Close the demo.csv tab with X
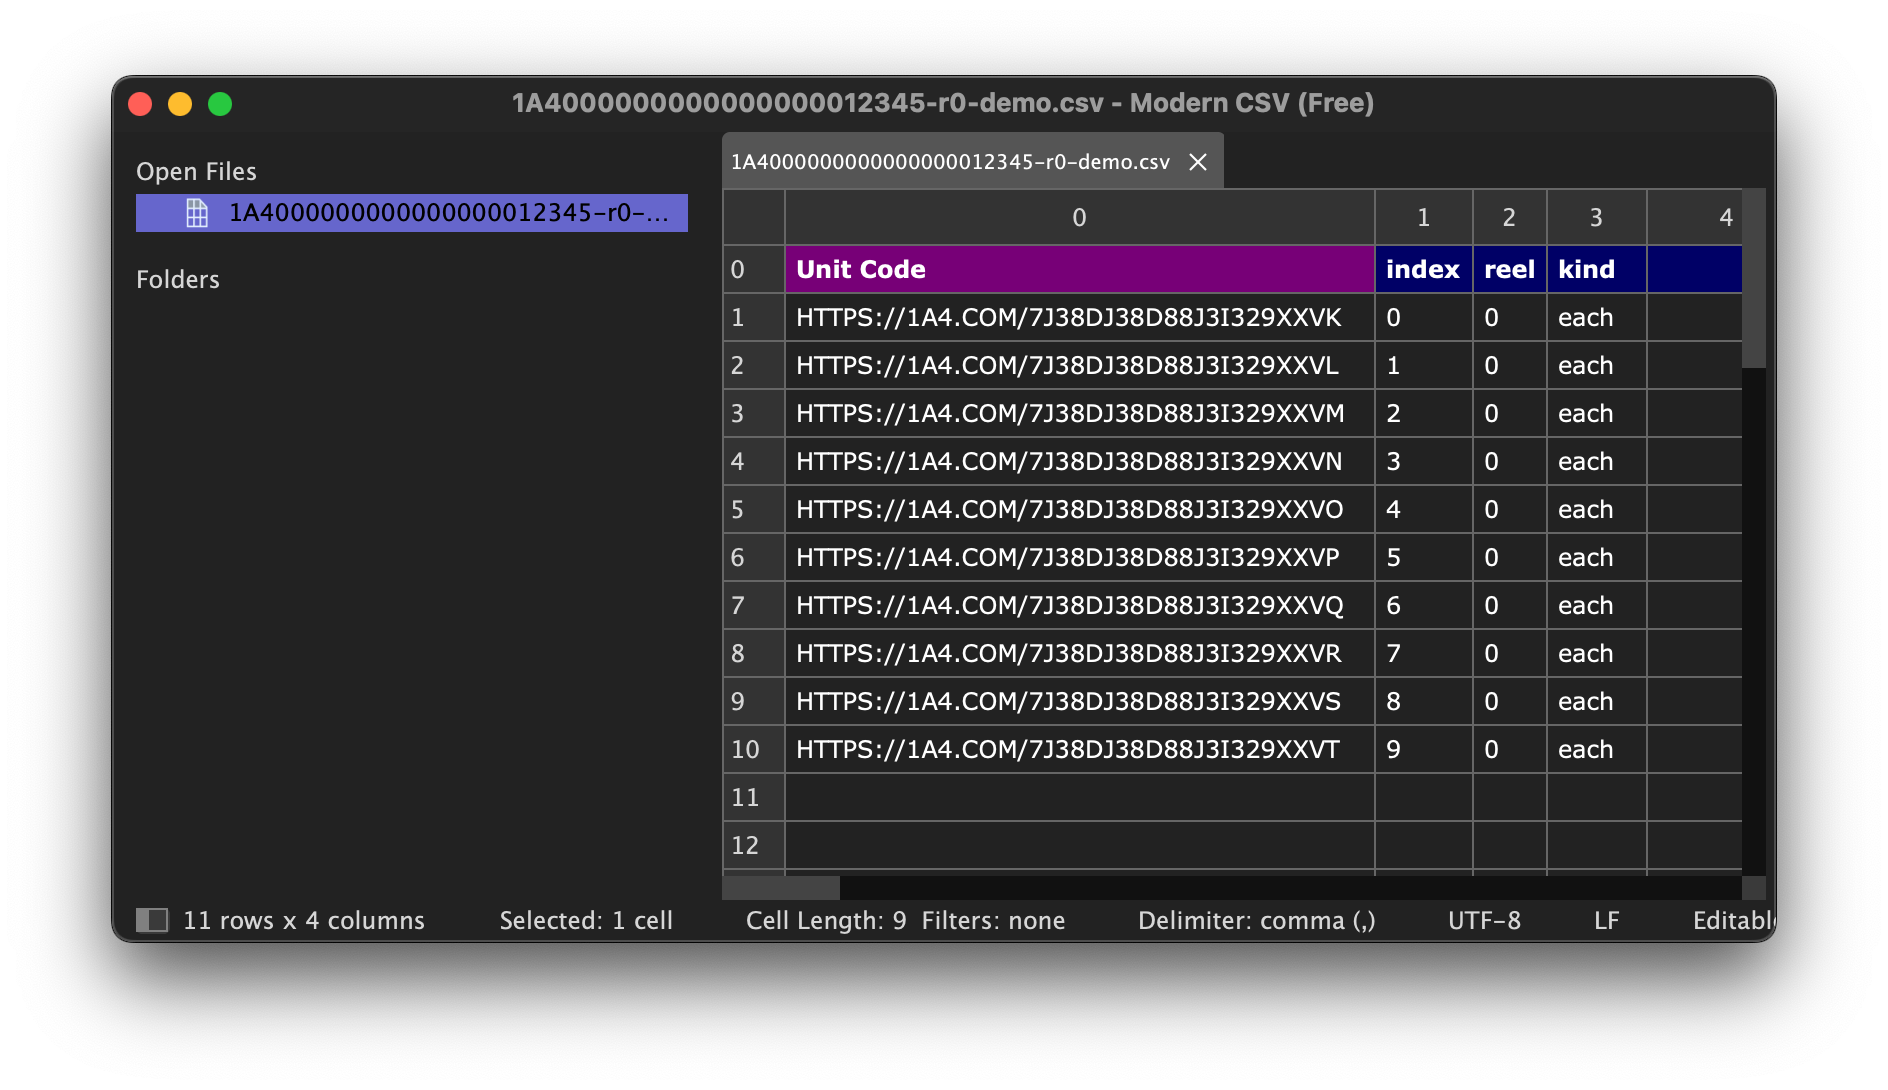Image resolution: width=1888 pixels, height=1090 pixels. pyautogui.click(x=1198, y=162)
